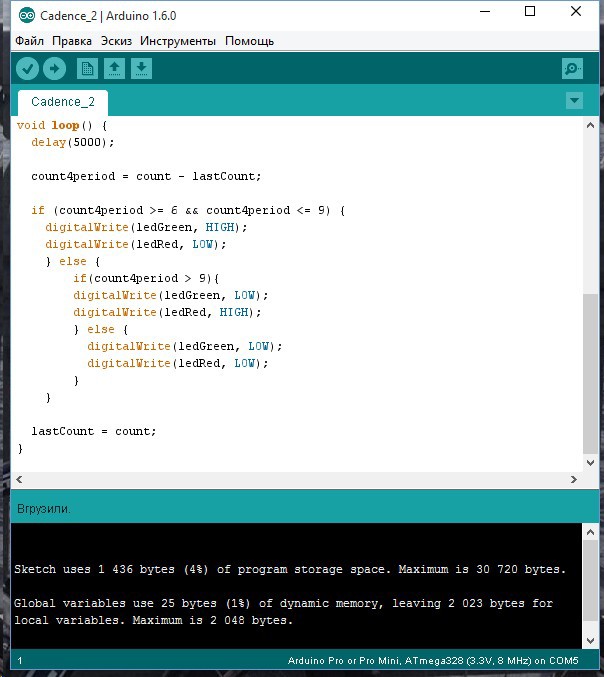The height and width of the screenshot is (677, 604).
Task: Click 'count4period = count - lastCount;' line
Action: coord(146,177)
